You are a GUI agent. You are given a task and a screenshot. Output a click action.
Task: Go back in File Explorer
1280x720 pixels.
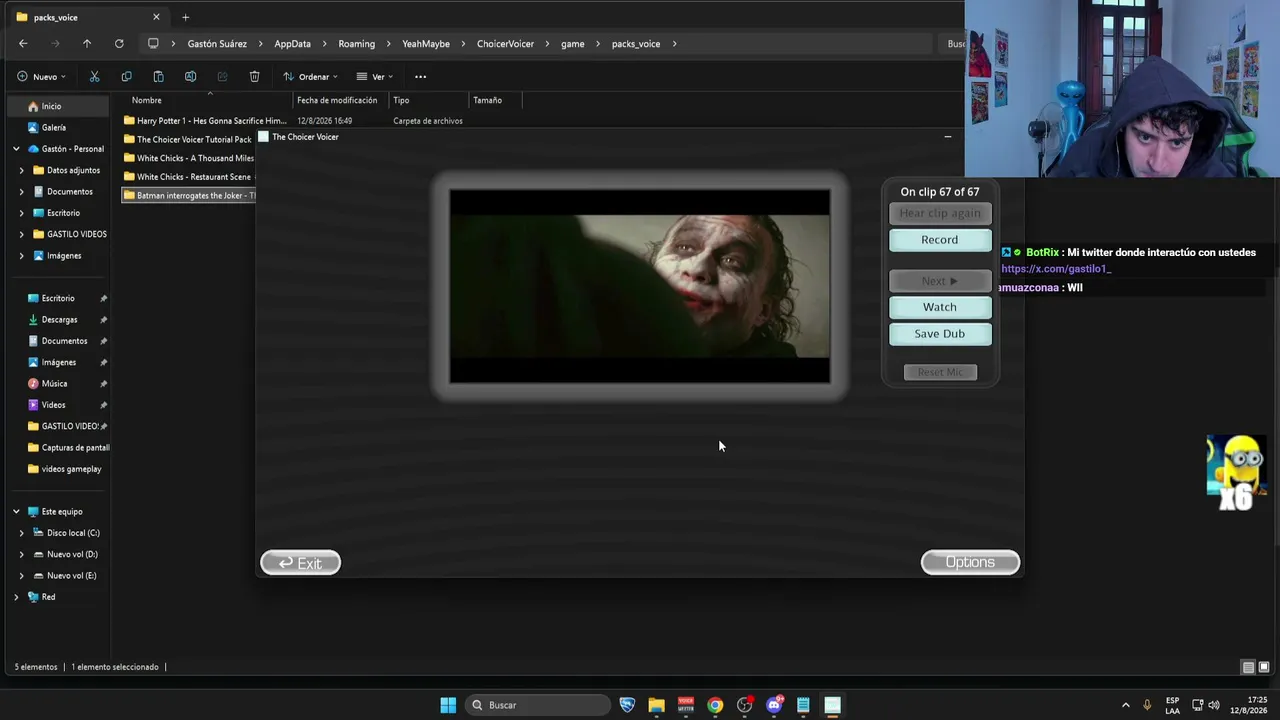tap(23, 44)
